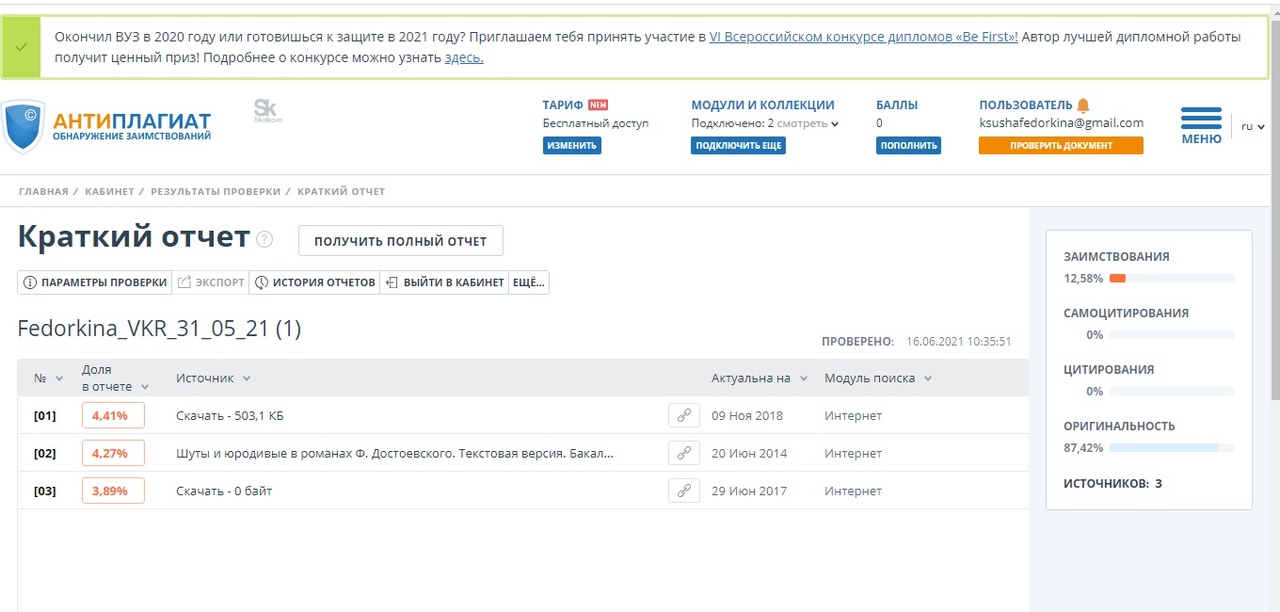
Task: Click the help question mark beside Краткий отчет
Action: (264, 239)
